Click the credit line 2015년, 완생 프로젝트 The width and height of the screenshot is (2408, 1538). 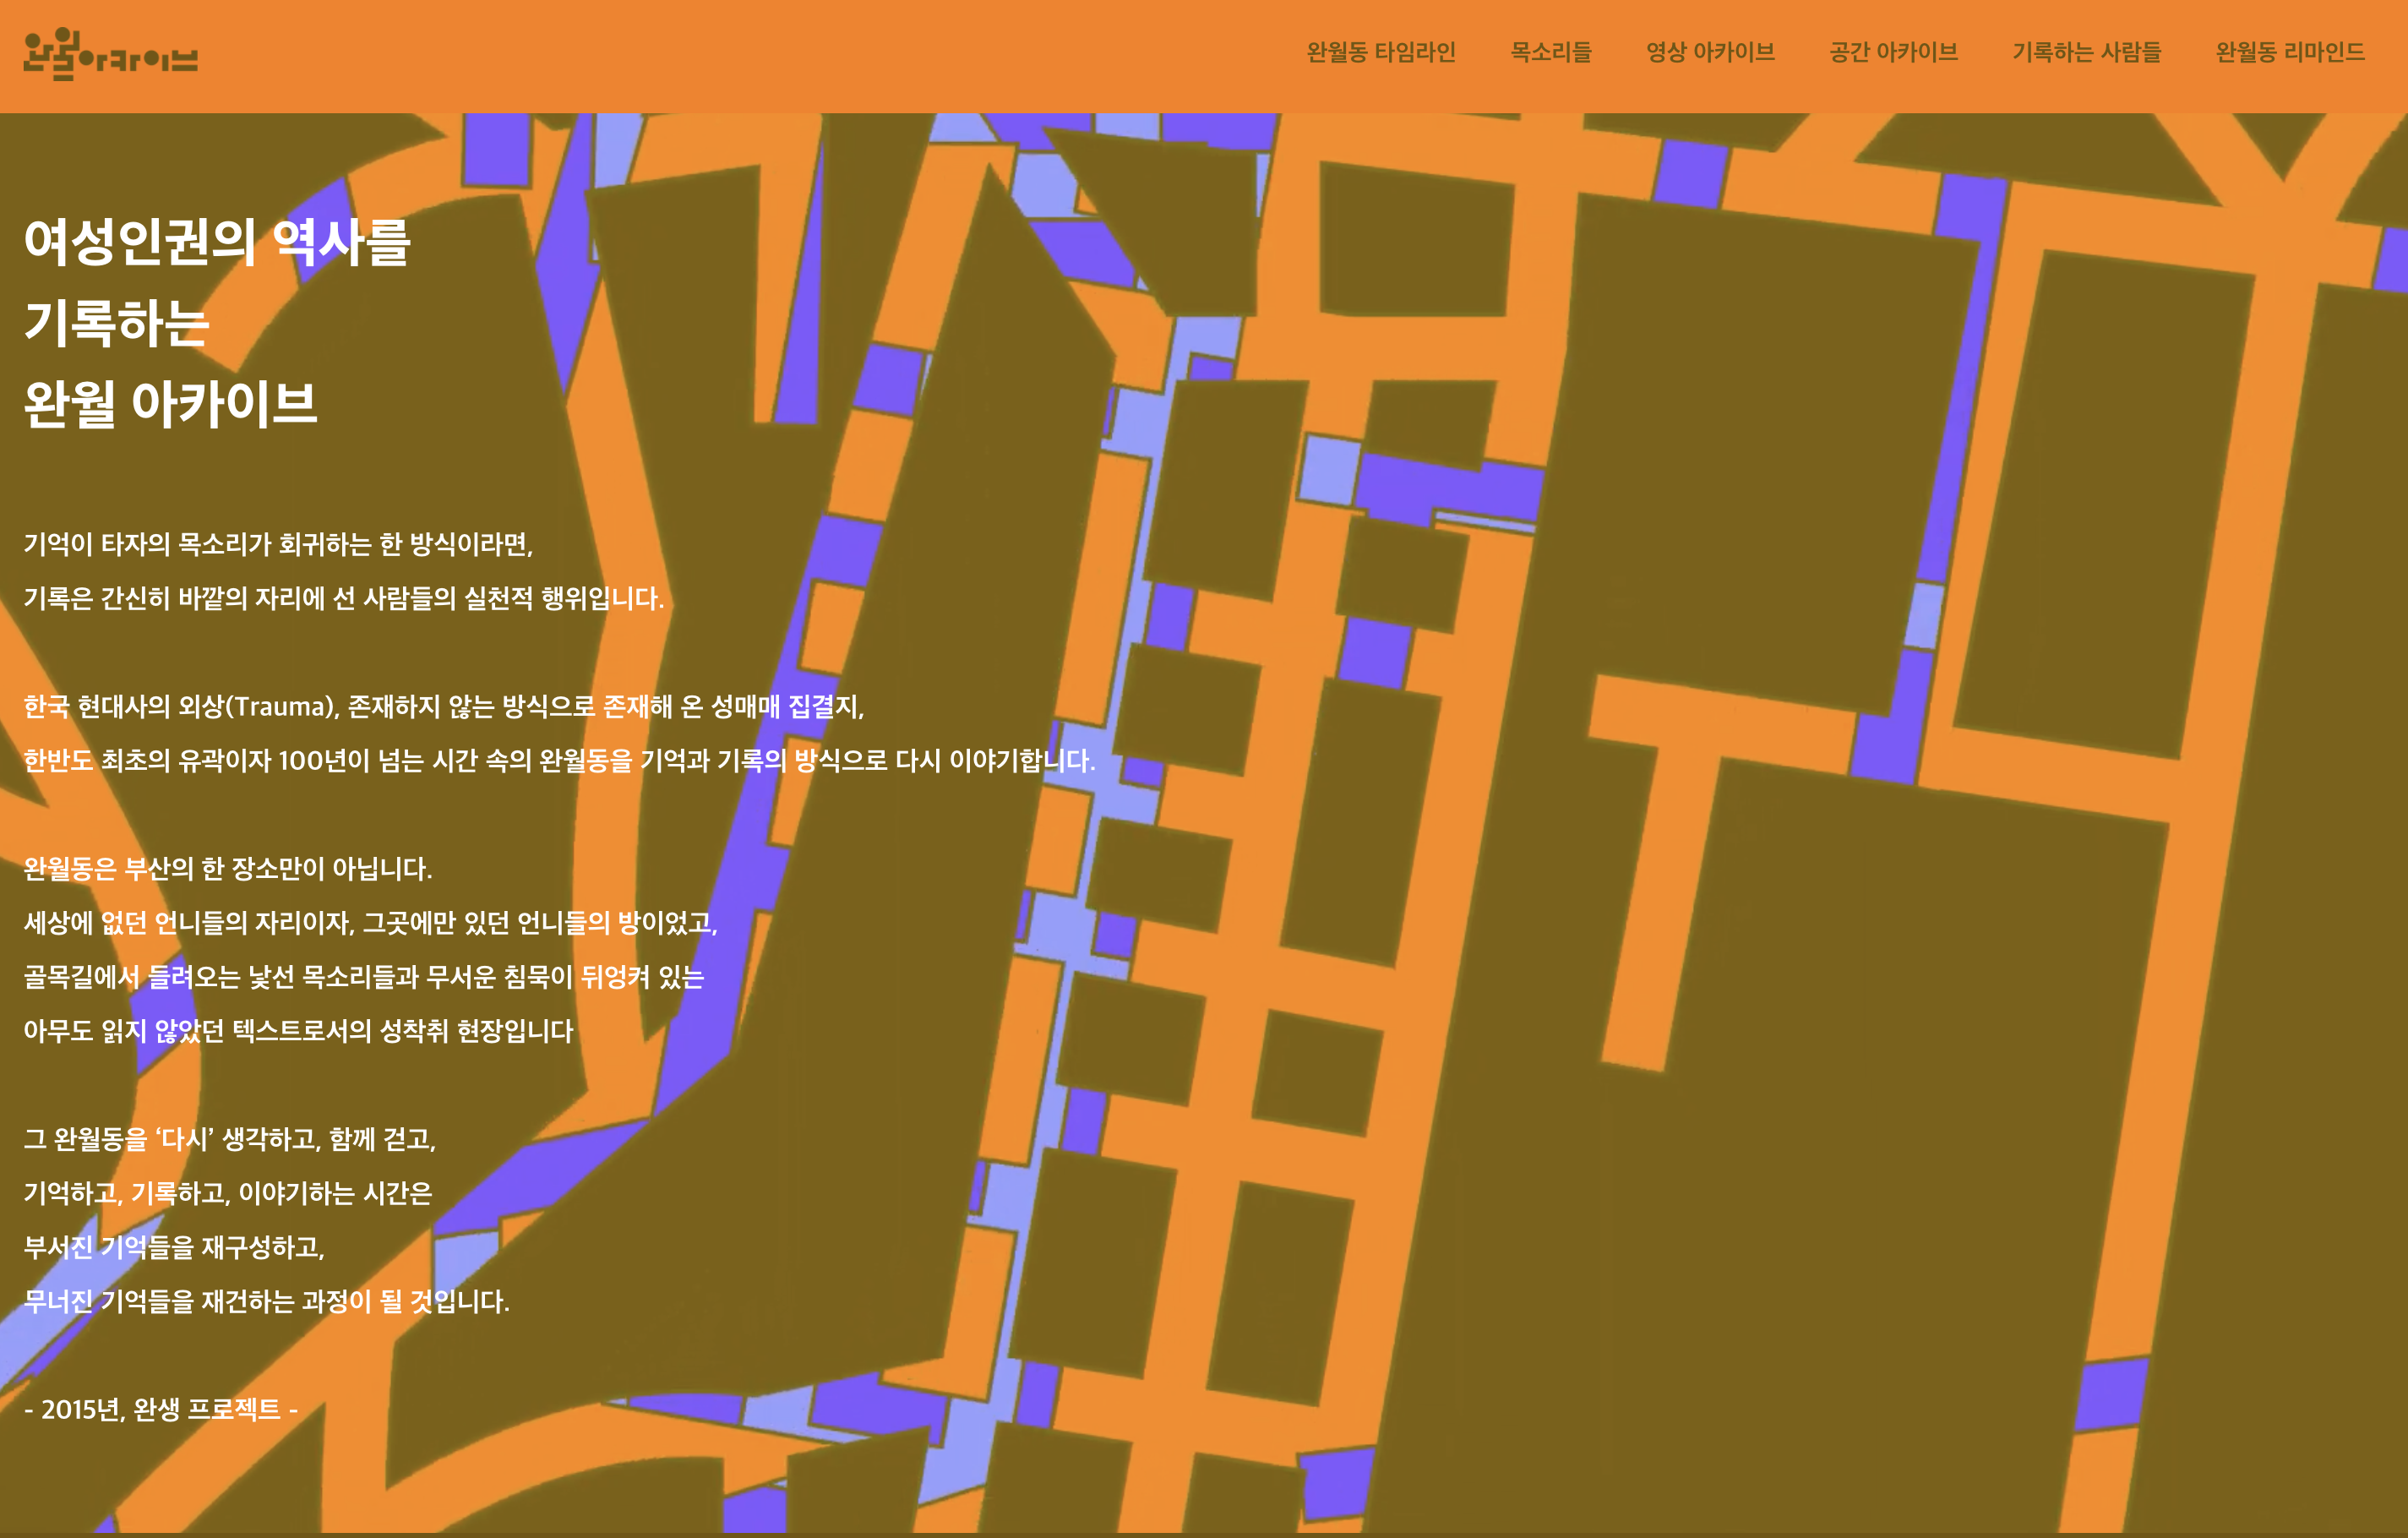[x=160, y=1408]
